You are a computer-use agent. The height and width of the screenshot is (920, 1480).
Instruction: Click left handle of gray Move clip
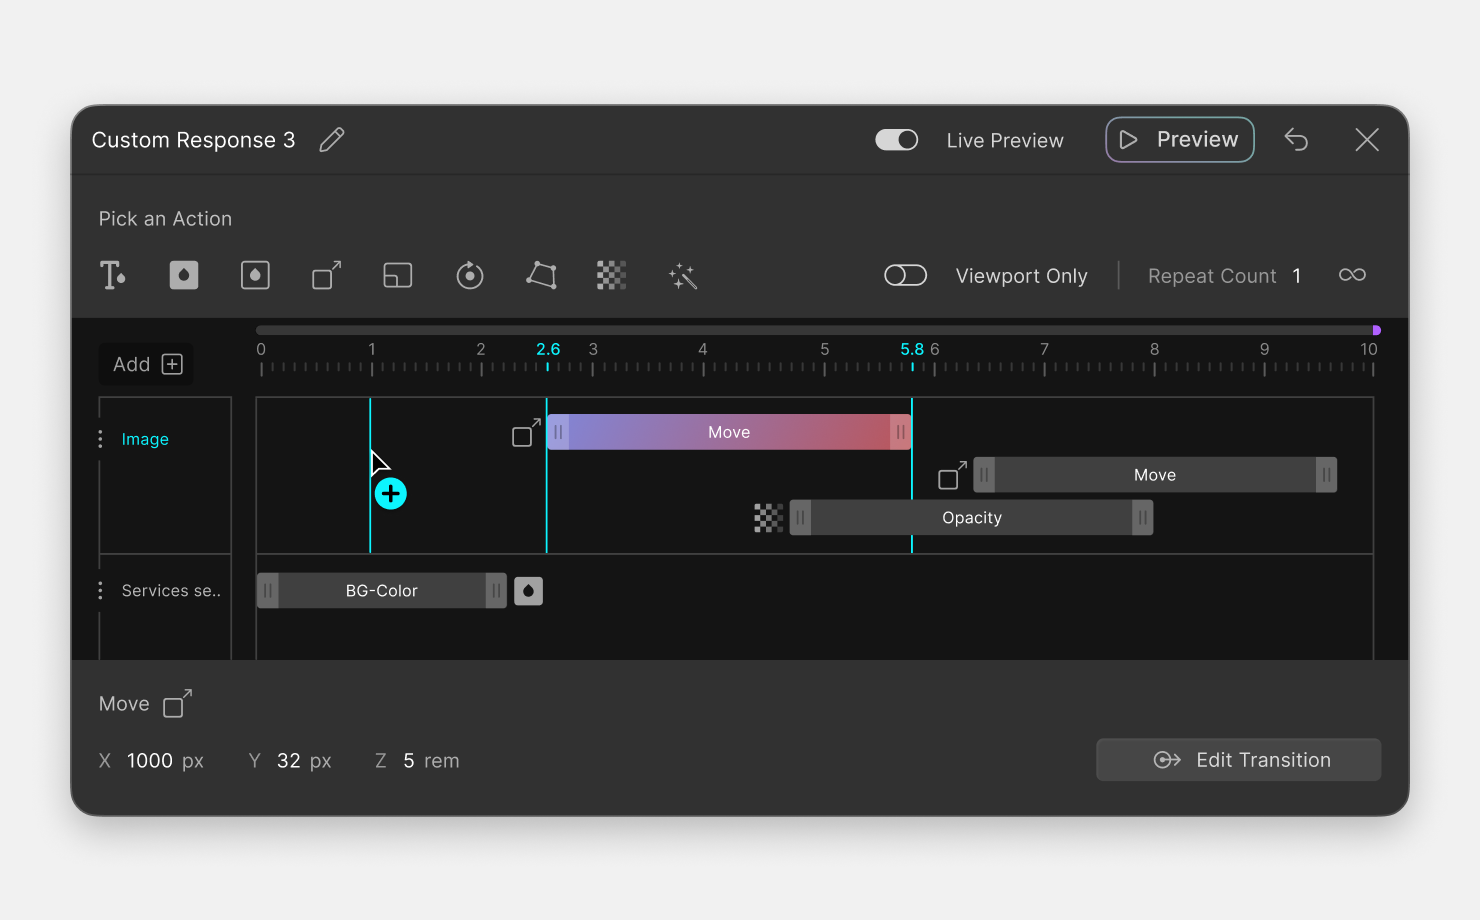coord(984,475)
